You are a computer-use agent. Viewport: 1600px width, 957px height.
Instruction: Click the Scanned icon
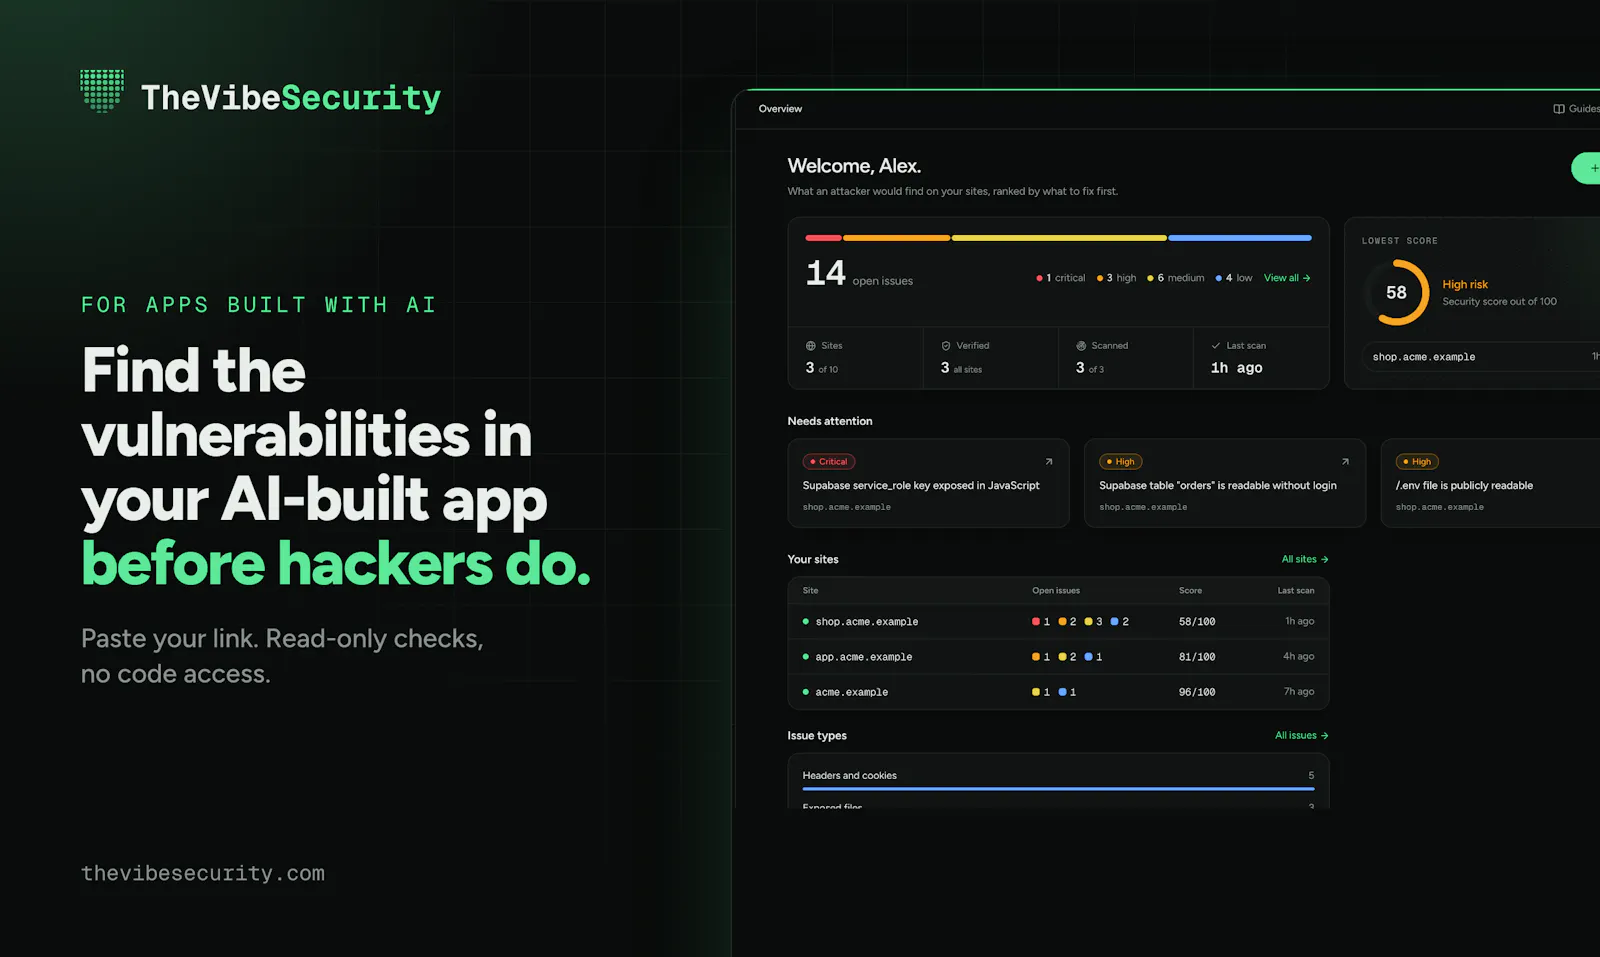tap(1081, 346)
